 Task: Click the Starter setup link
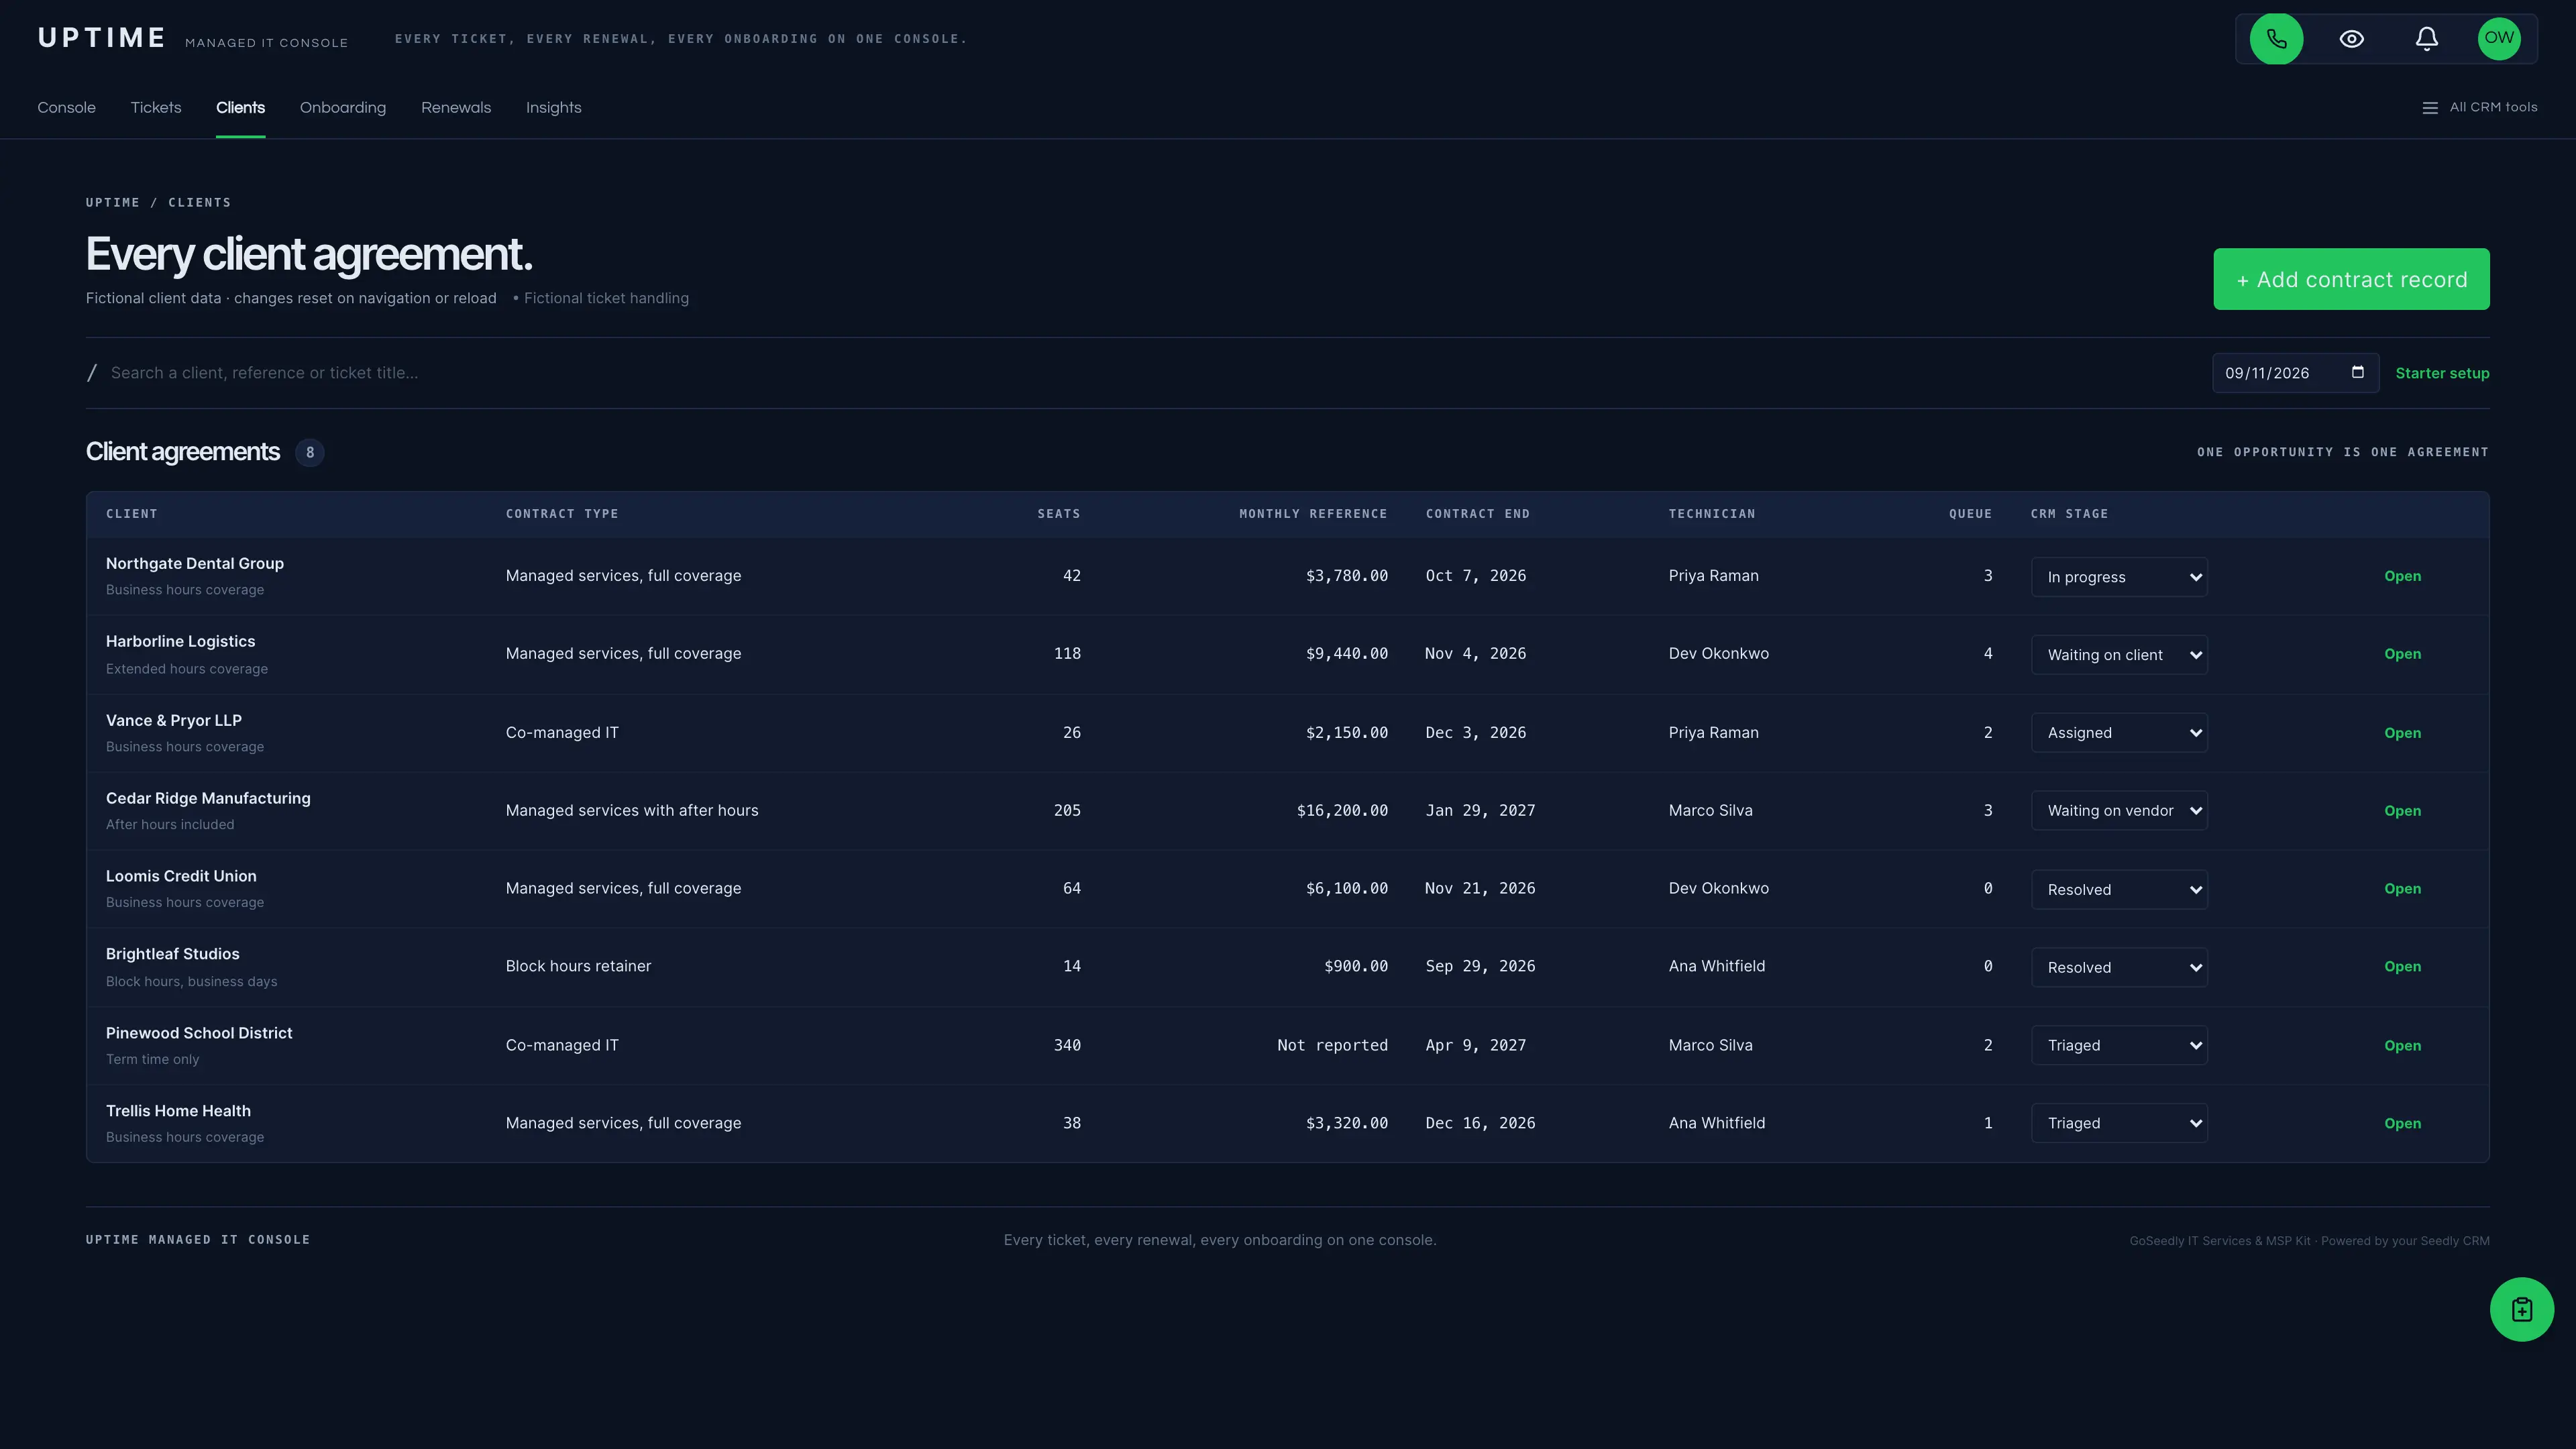click(2442, 373)
